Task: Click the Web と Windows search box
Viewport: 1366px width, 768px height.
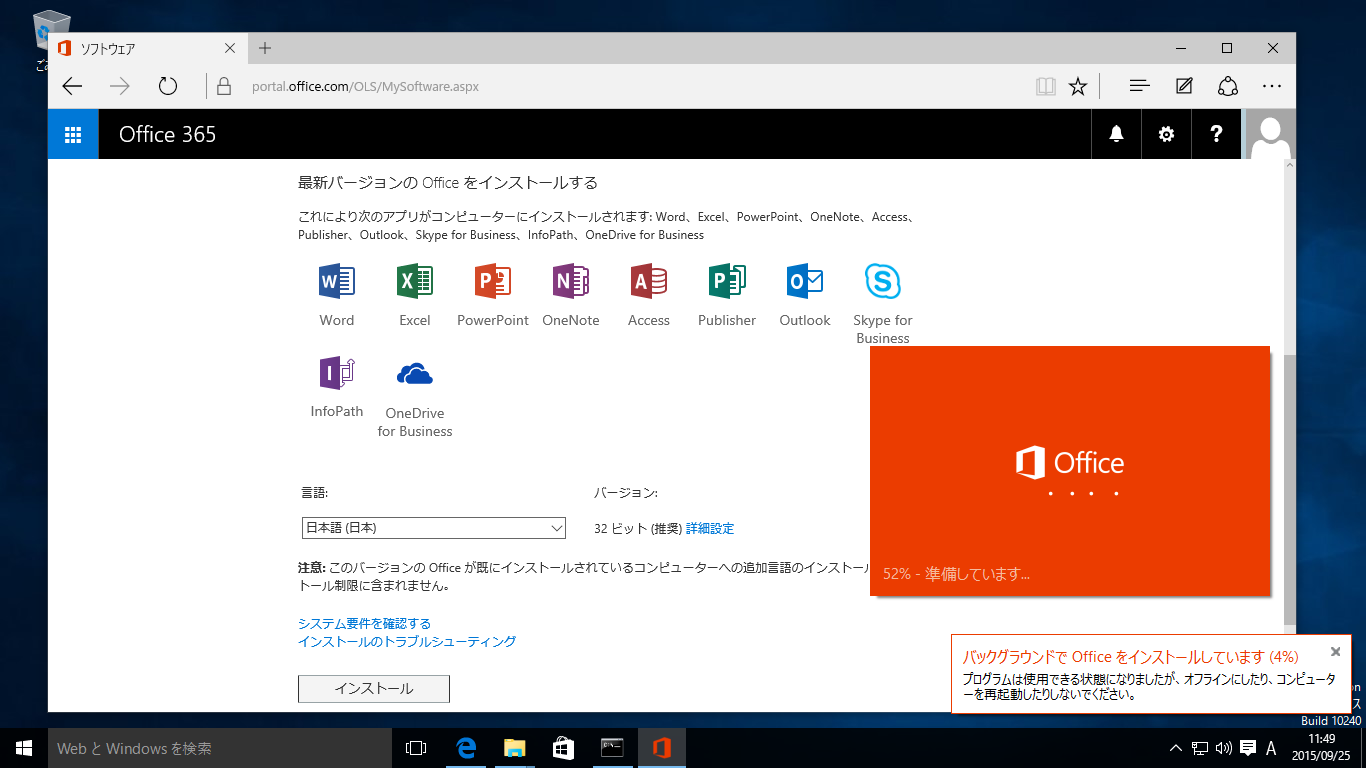Action: click(220, 748)
